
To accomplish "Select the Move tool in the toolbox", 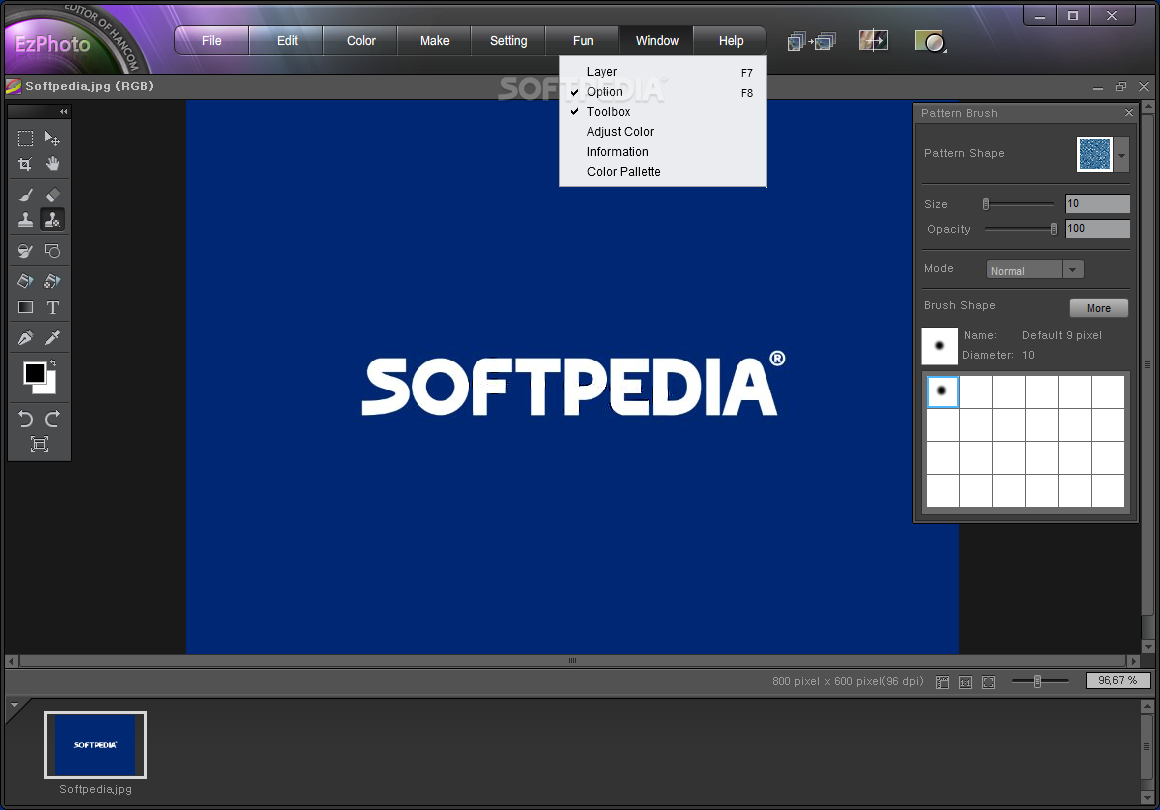I will pos(52,138).
